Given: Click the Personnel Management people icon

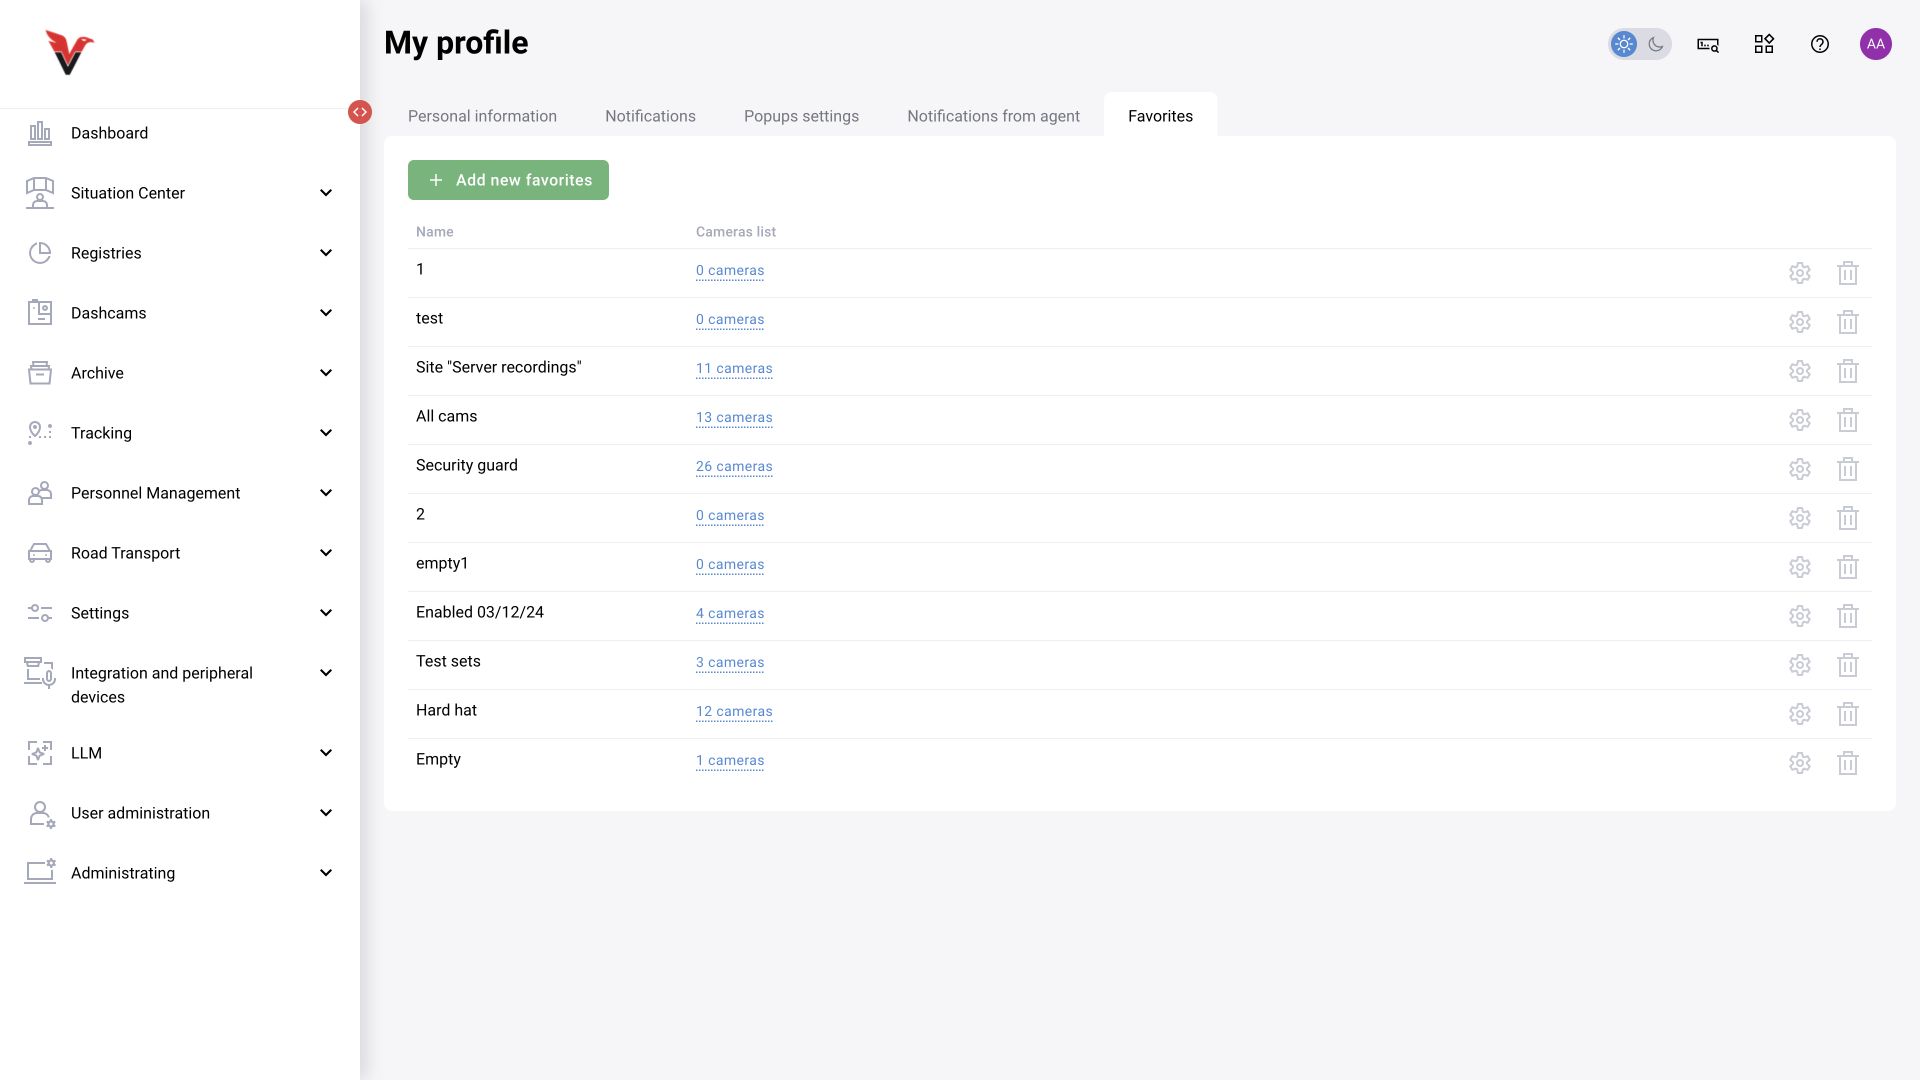Looking at the screenshot, I should (x=40, y=493).
